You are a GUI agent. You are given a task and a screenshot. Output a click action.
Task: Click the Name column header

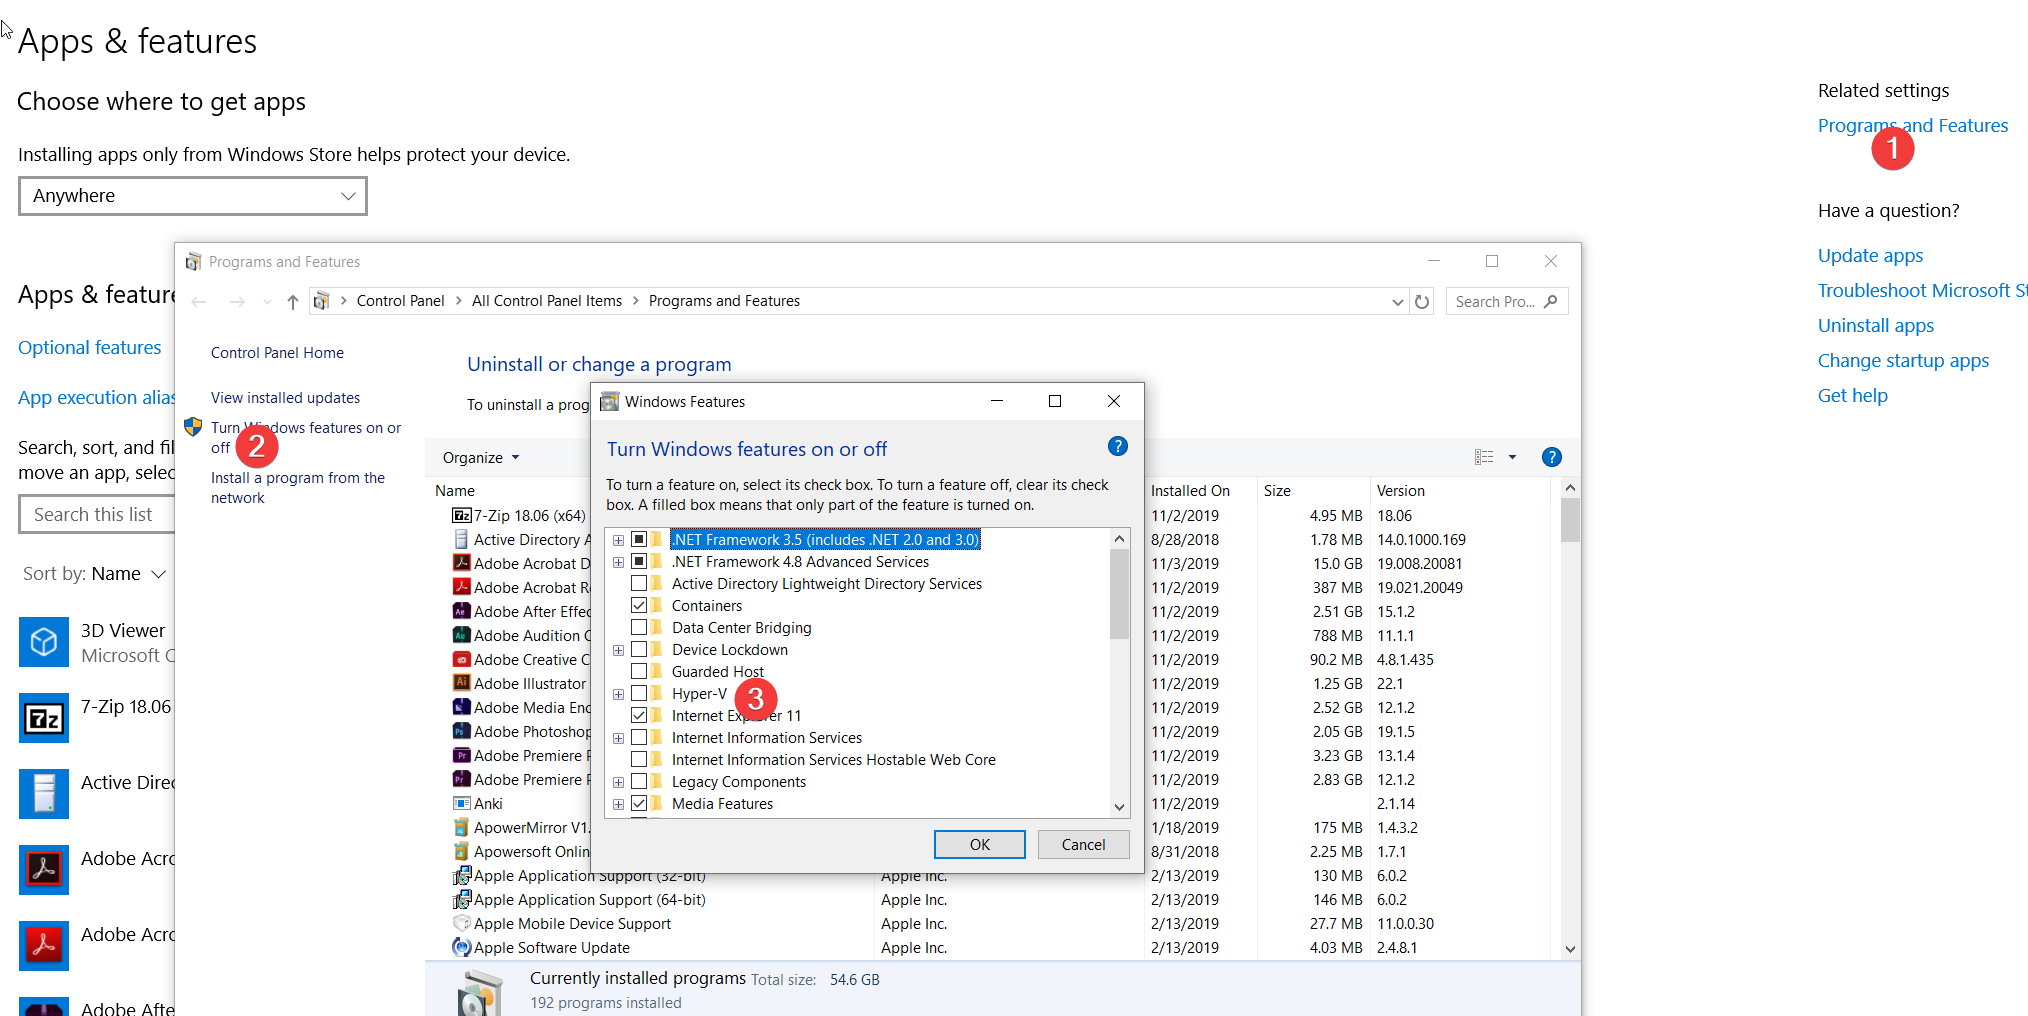point(455,490)
